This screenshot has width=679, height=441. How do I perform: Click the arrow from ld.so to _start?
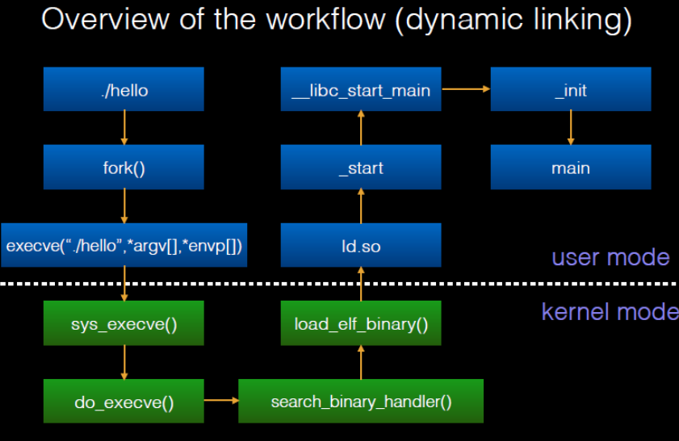click(361, 206)
